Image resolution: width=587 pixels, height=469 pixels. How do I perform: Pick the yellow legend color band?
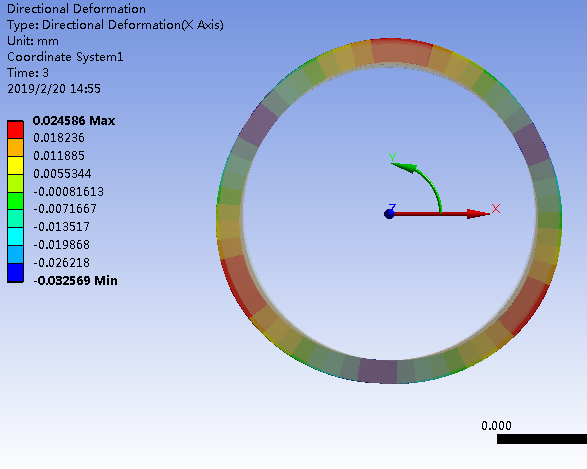coord(15,165)
